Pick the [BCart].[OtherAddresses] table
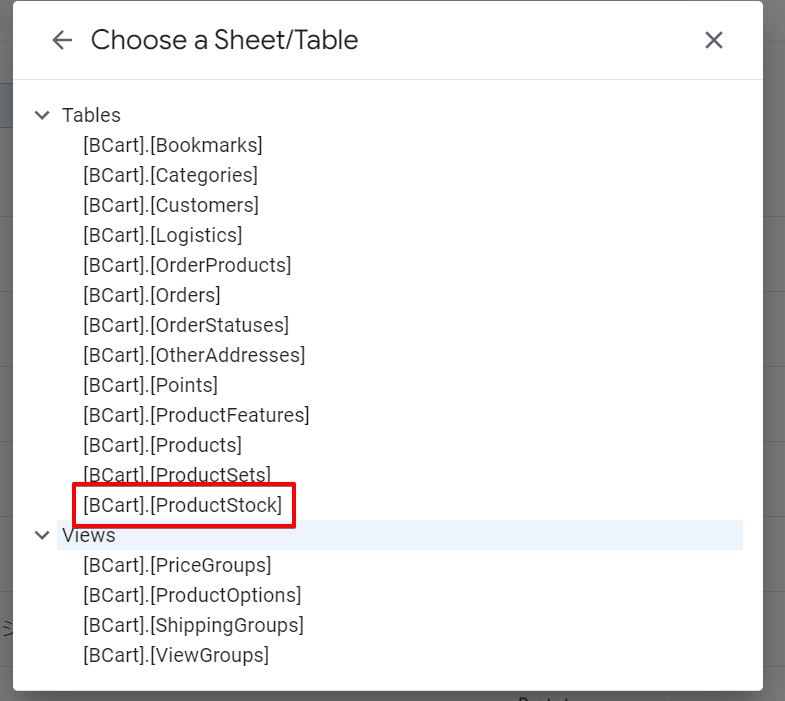 tap(194, 355)
